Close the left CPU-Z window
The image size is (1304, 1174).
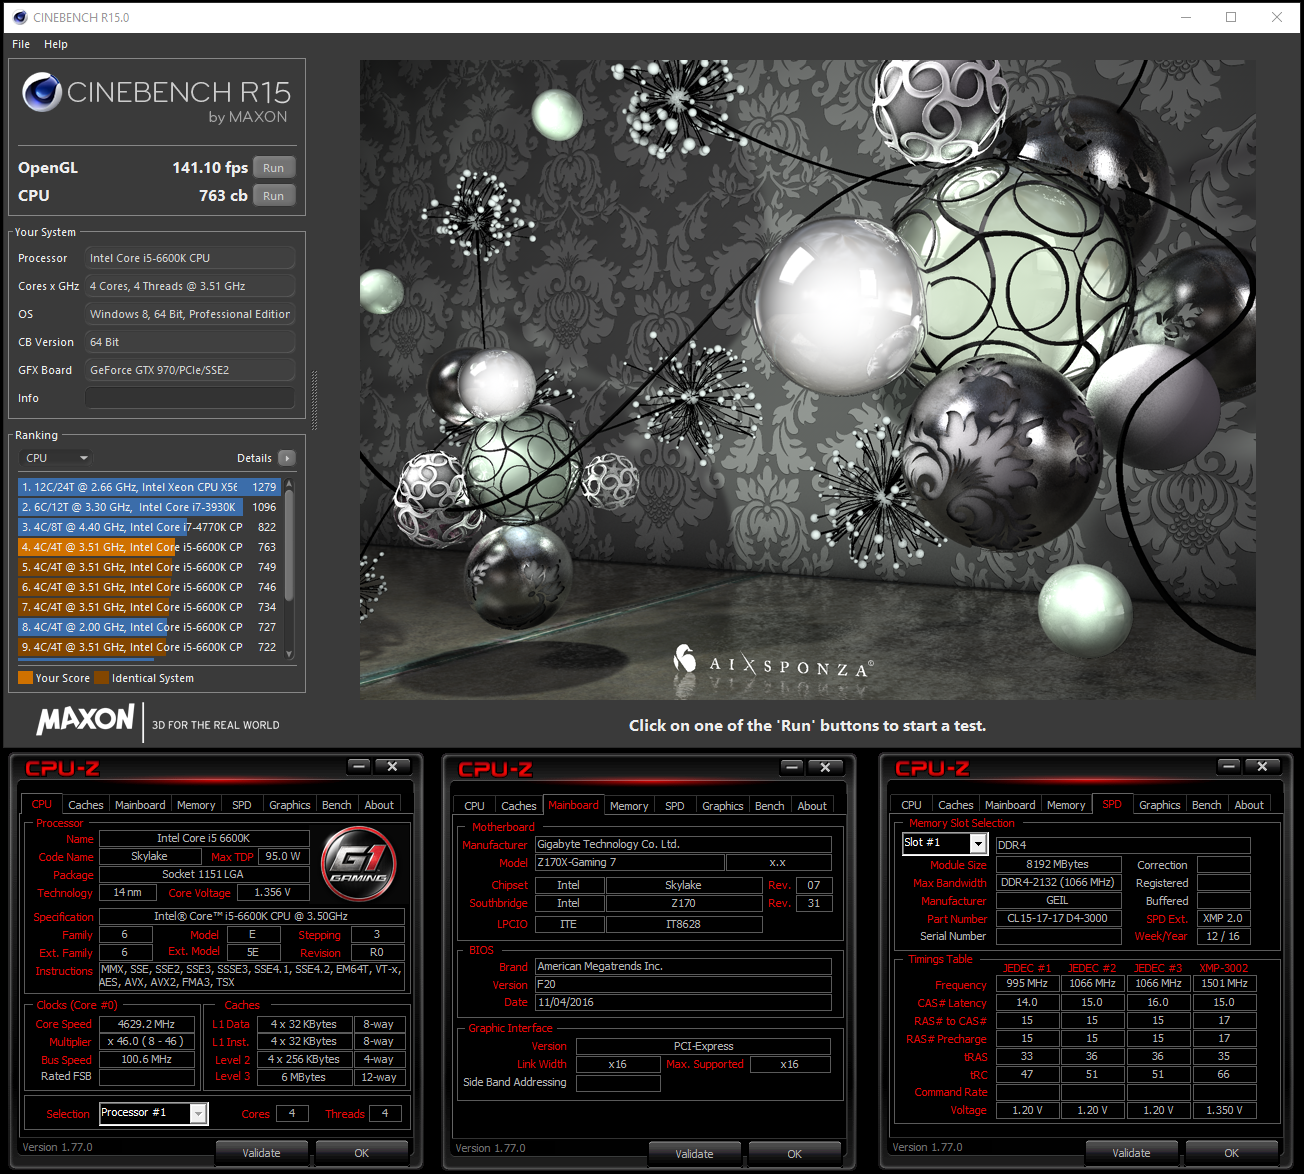[x=393, y=767]
